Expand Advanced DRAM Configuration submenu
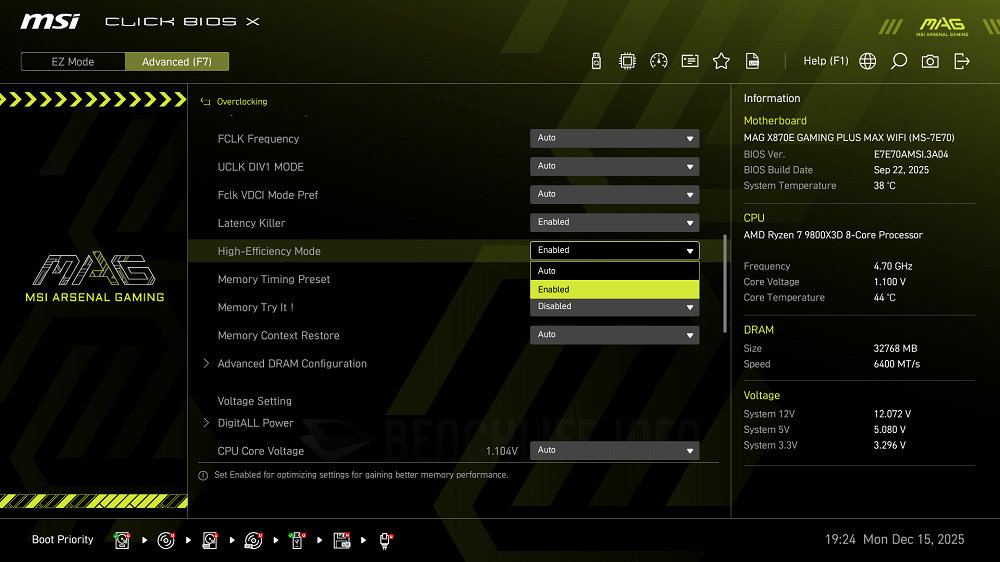The image size is (1000, 562). pyautogui.click(x=292, y=364)
